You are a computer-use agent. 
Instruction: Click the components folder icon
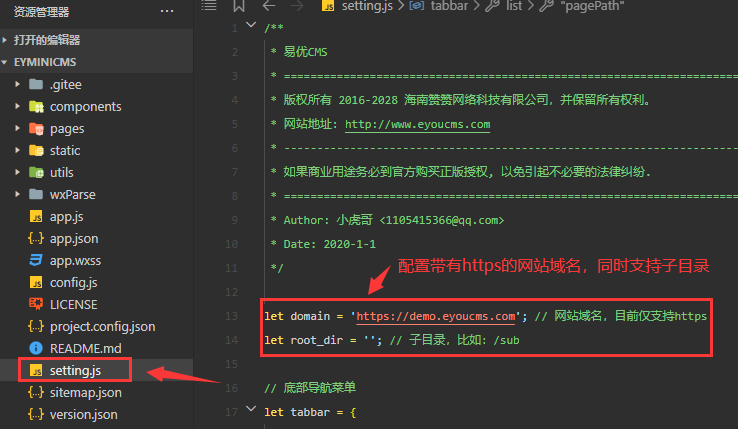click(x=36, y=106)
